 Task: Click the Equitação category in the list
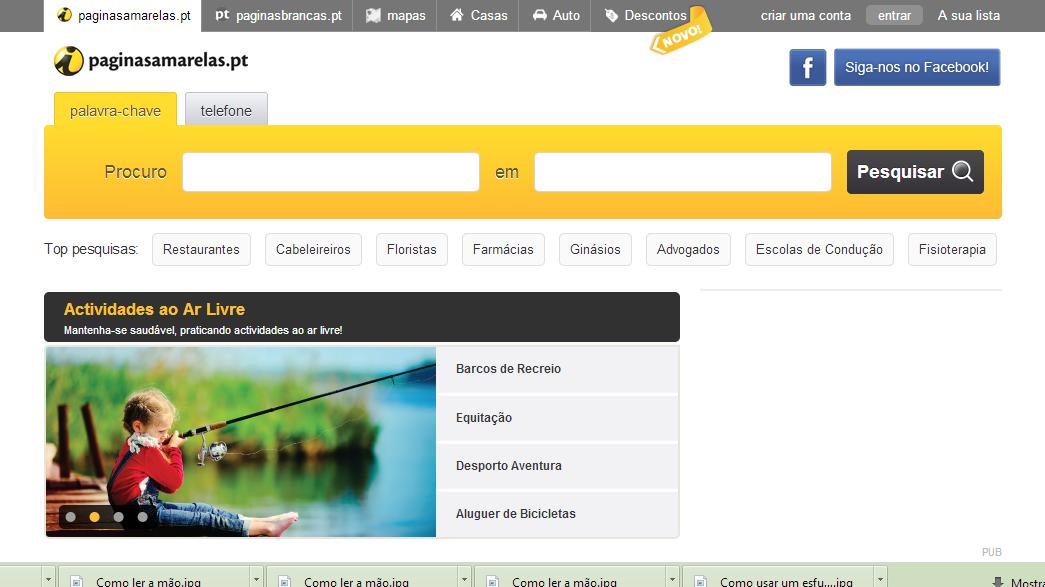[484, 418]
